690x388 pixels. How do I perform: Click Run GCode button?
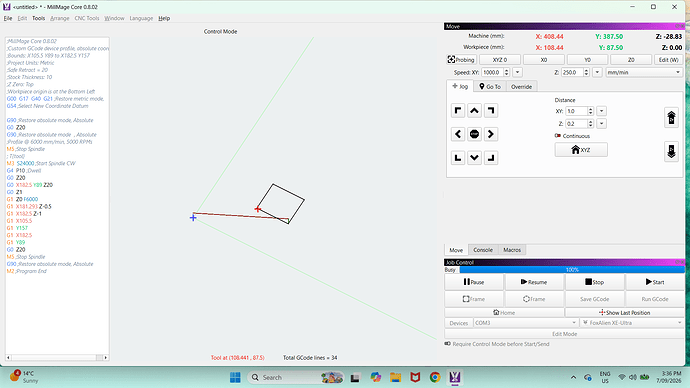[x=655, y=299]
